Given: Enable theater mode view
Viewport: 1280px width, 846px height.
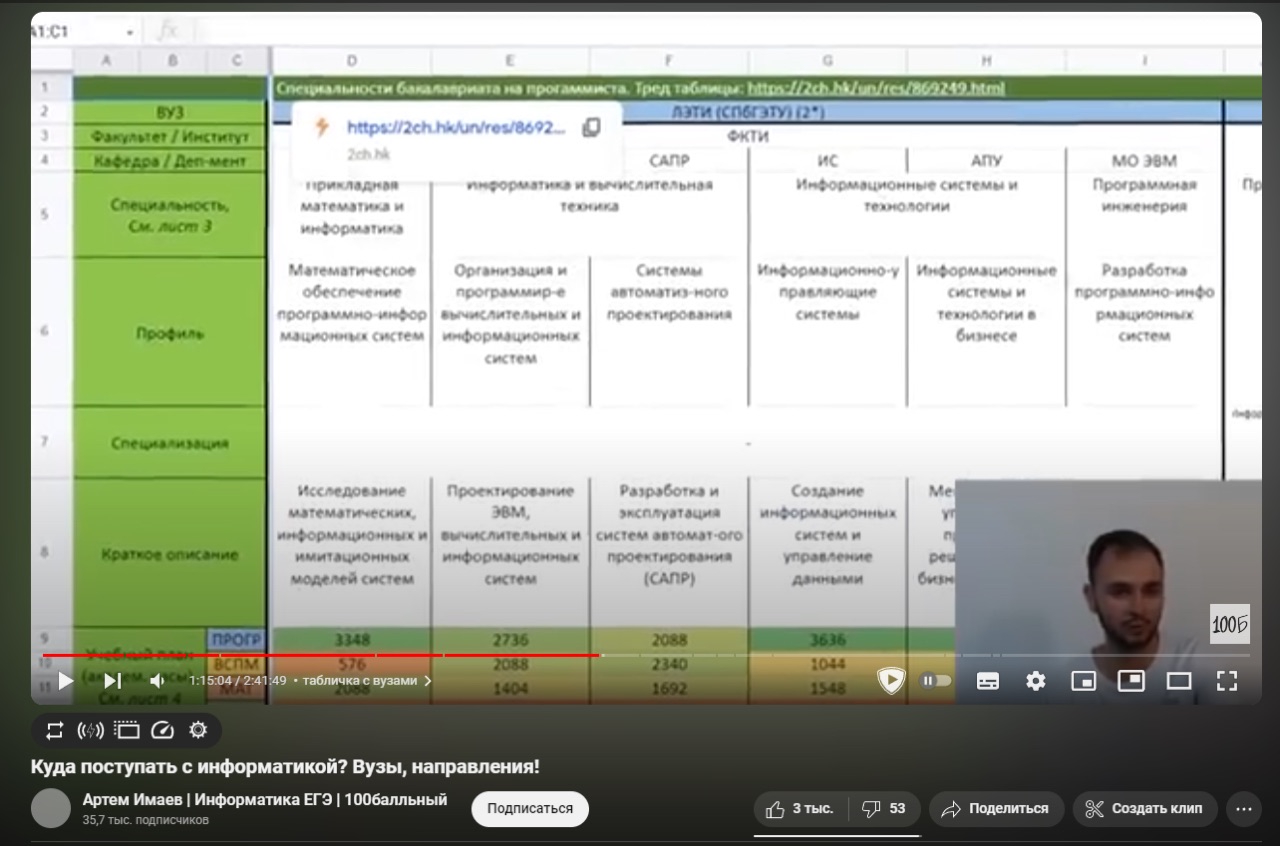Looking at the screenshot, I should click(1179, 681).
